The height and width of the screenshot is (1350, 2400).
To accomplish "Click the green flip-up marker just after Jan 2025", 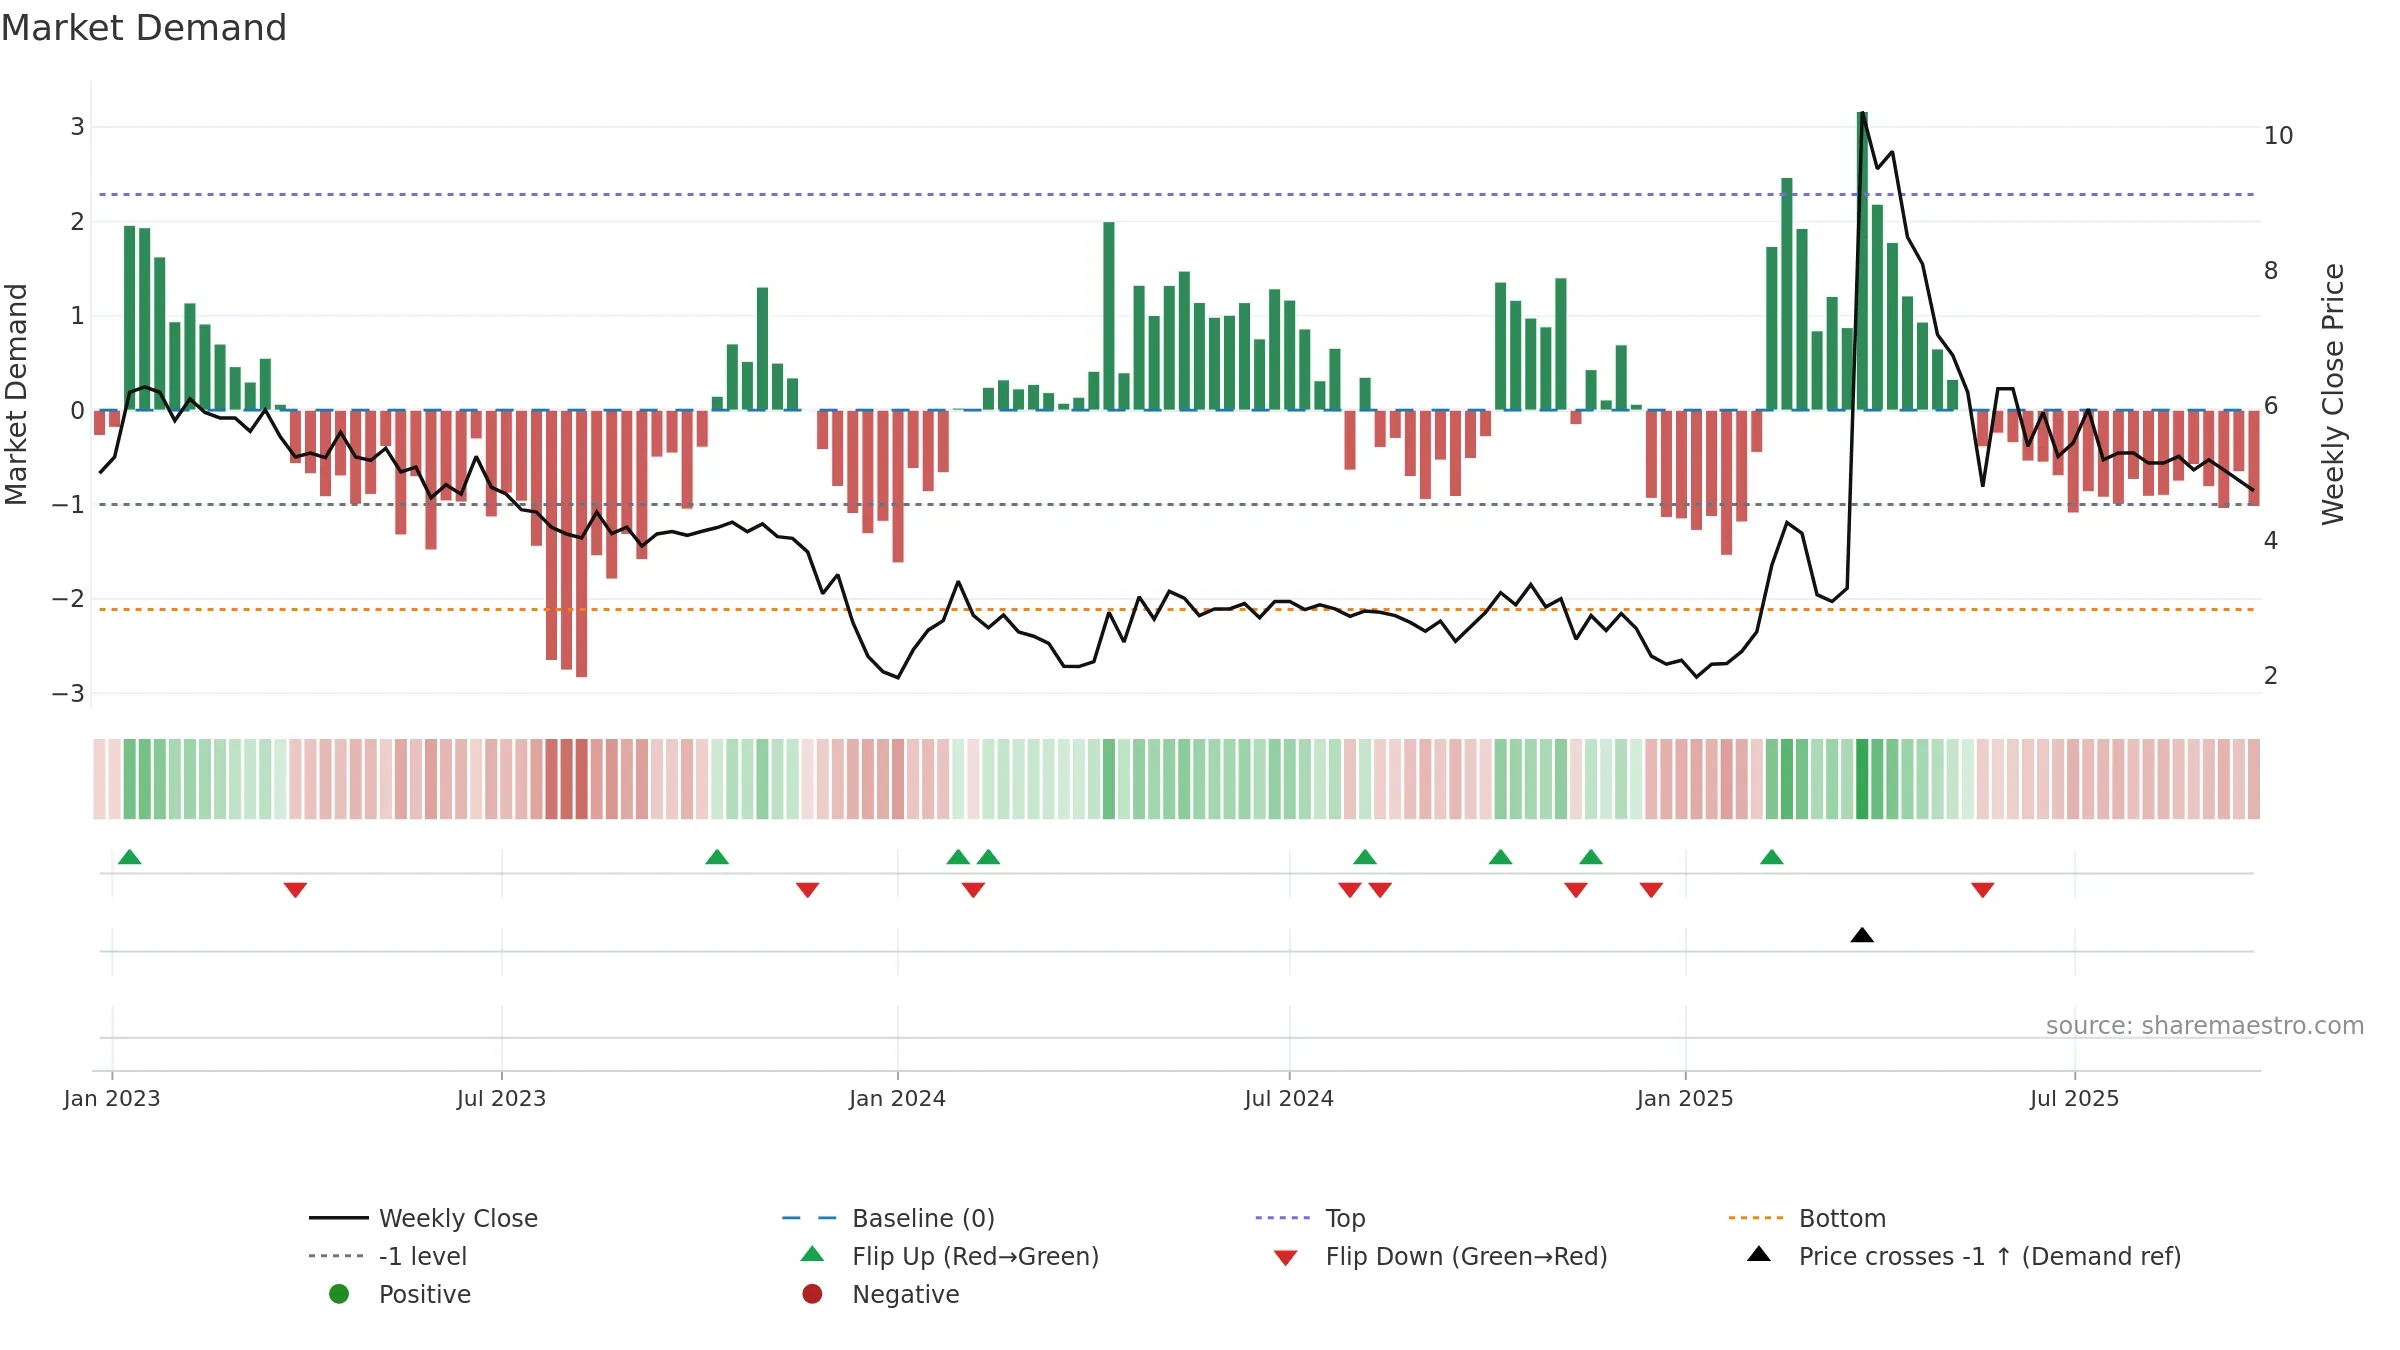I will click(1772, 857).
